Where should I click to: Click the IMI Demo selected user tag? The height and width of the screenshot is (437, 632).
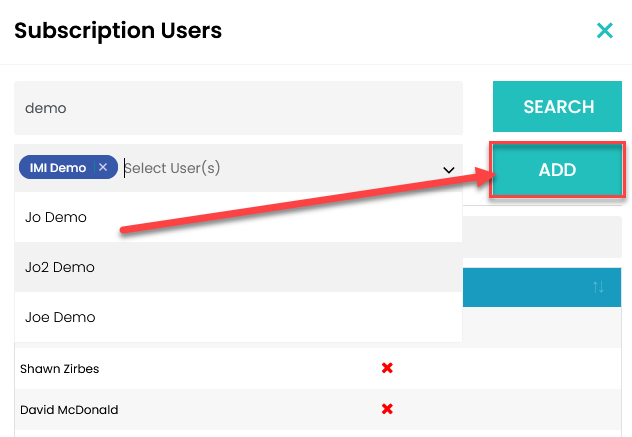58,168
